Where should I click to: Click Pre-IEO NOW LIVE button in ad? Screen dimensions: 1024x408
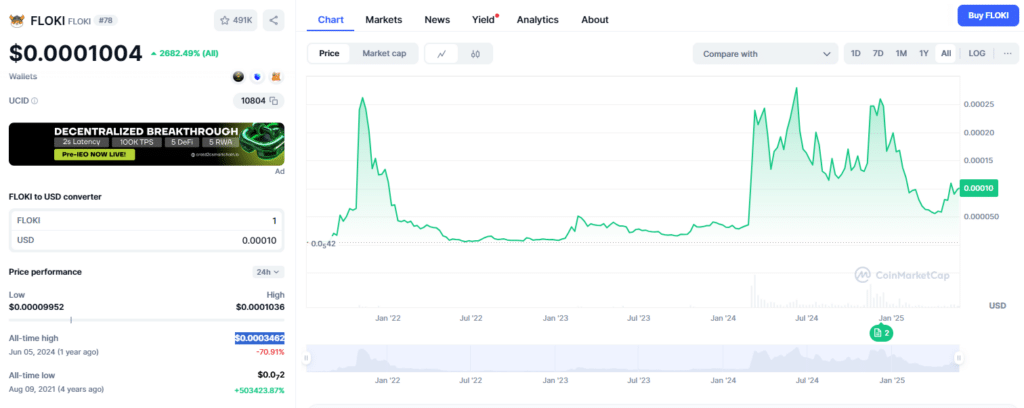click(95, 155)
